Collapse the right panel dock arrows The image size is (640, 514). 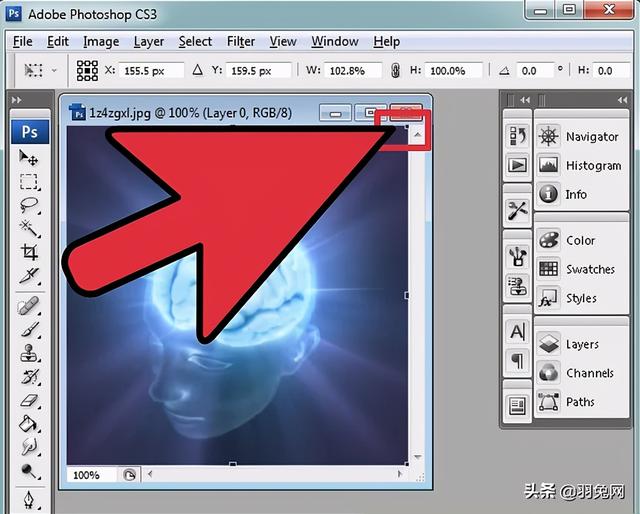(x=622, y=100)
